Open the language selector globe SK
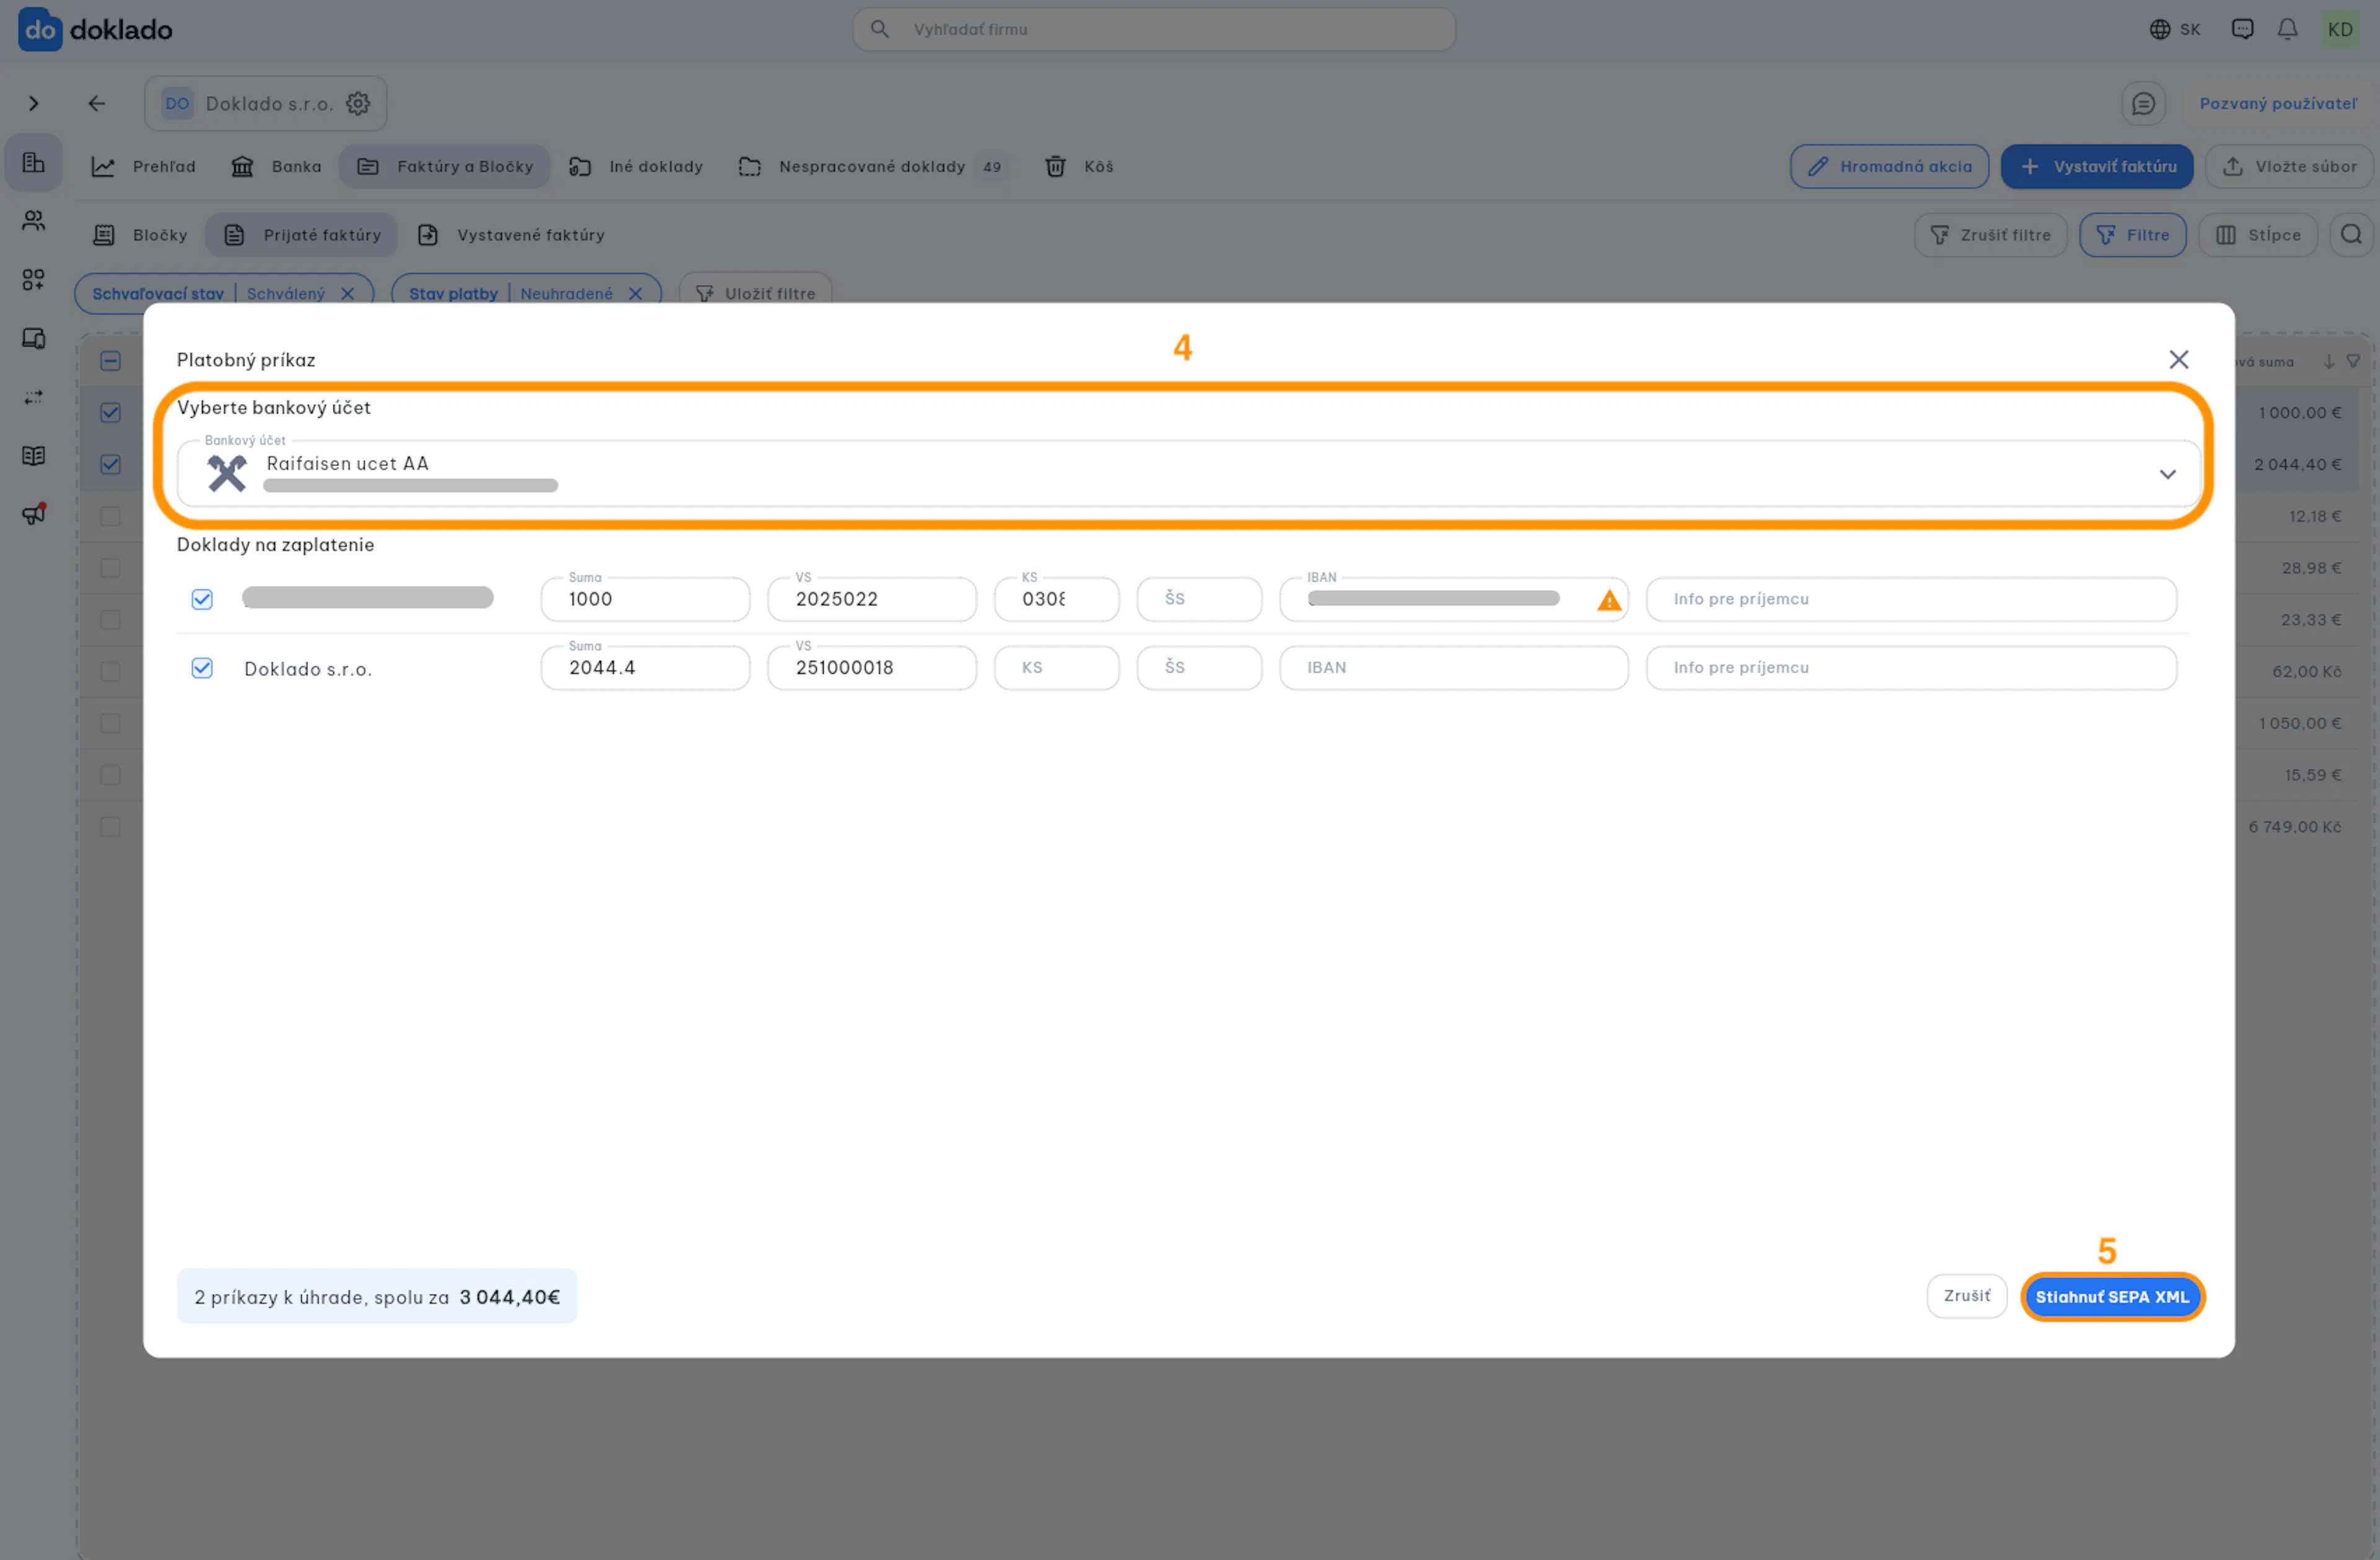Viewport: 2380px width, 1560px height. pos(2174,29)
